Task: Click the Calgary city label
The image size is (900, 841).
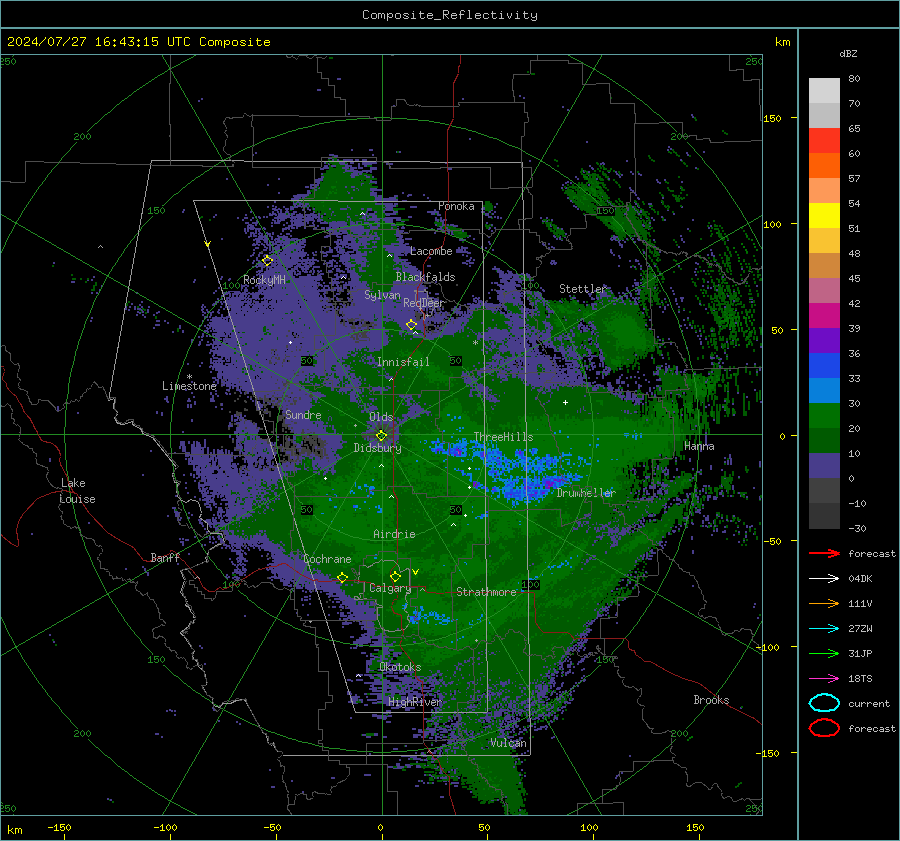Action: (x=390, y=588)
